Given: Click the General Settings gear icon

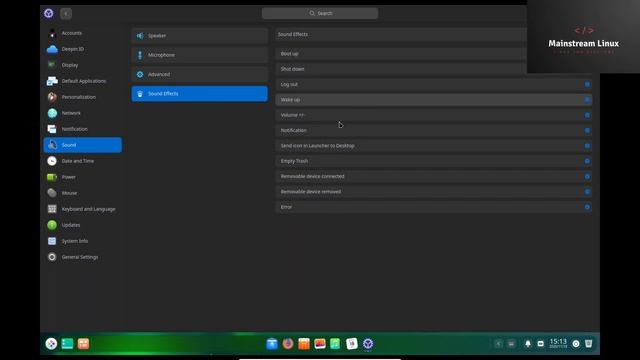Looking at the screenshot, I should pyautogui.click(x=52, y=257).
